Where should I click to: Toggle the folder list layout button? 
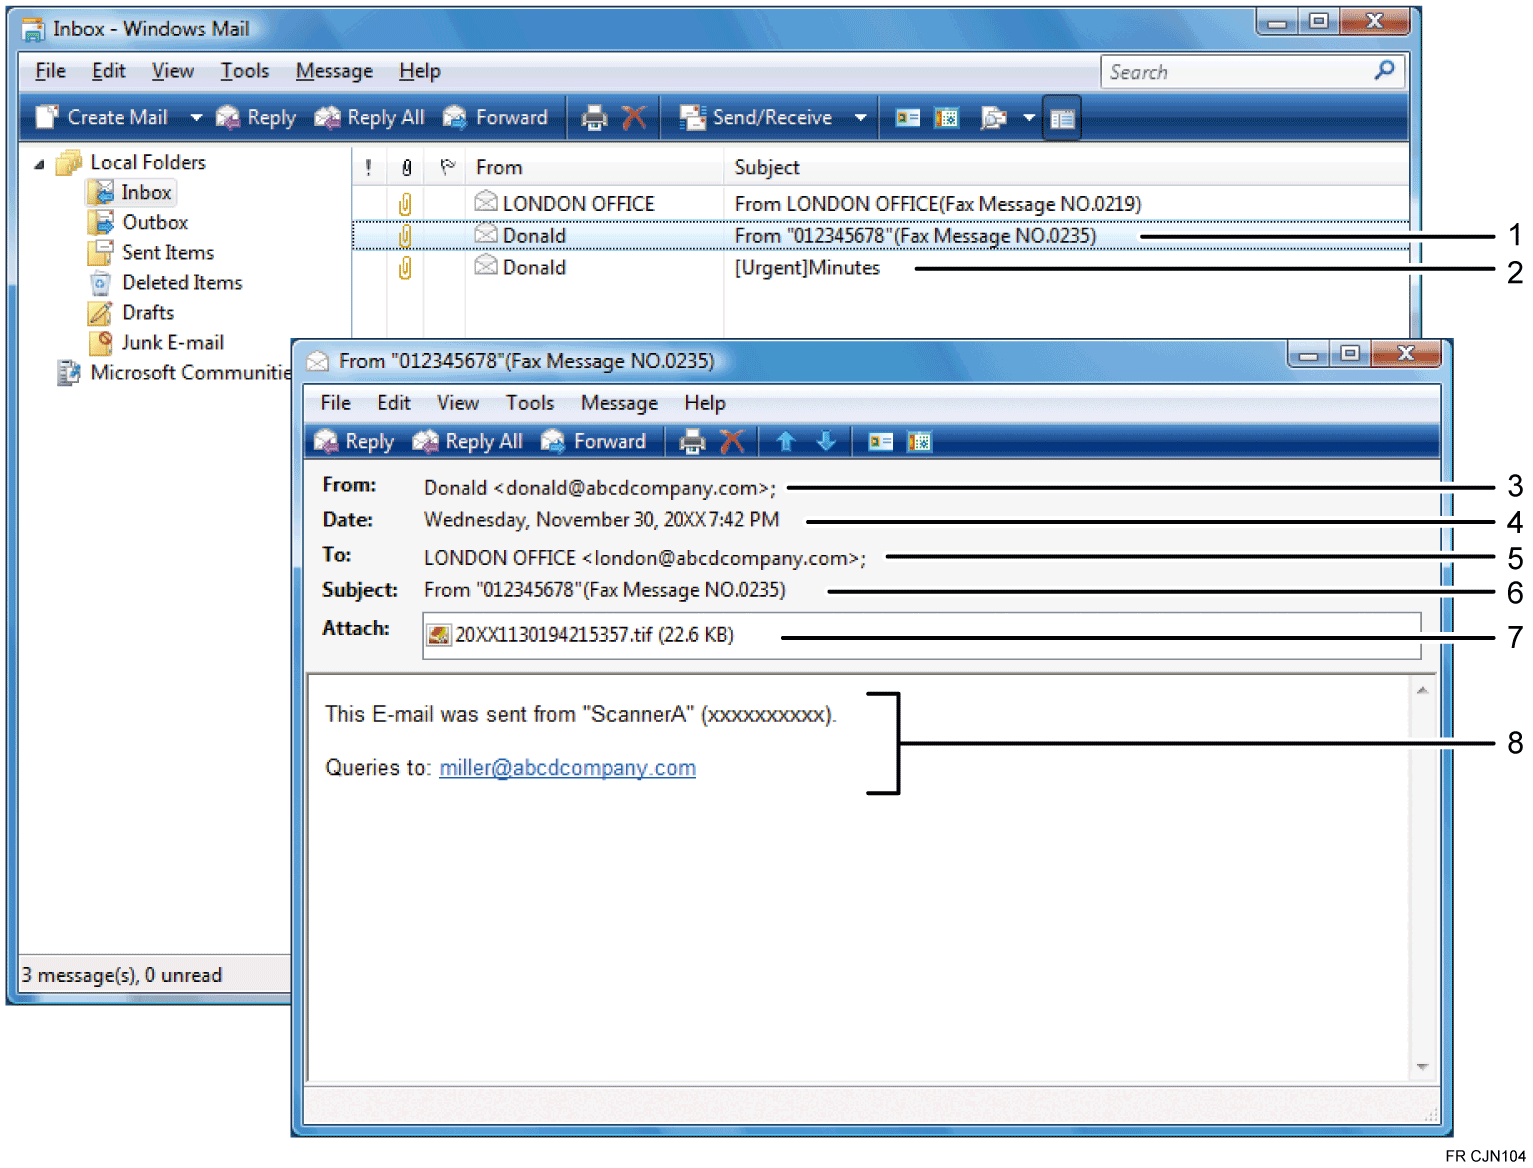[1062, 119]
